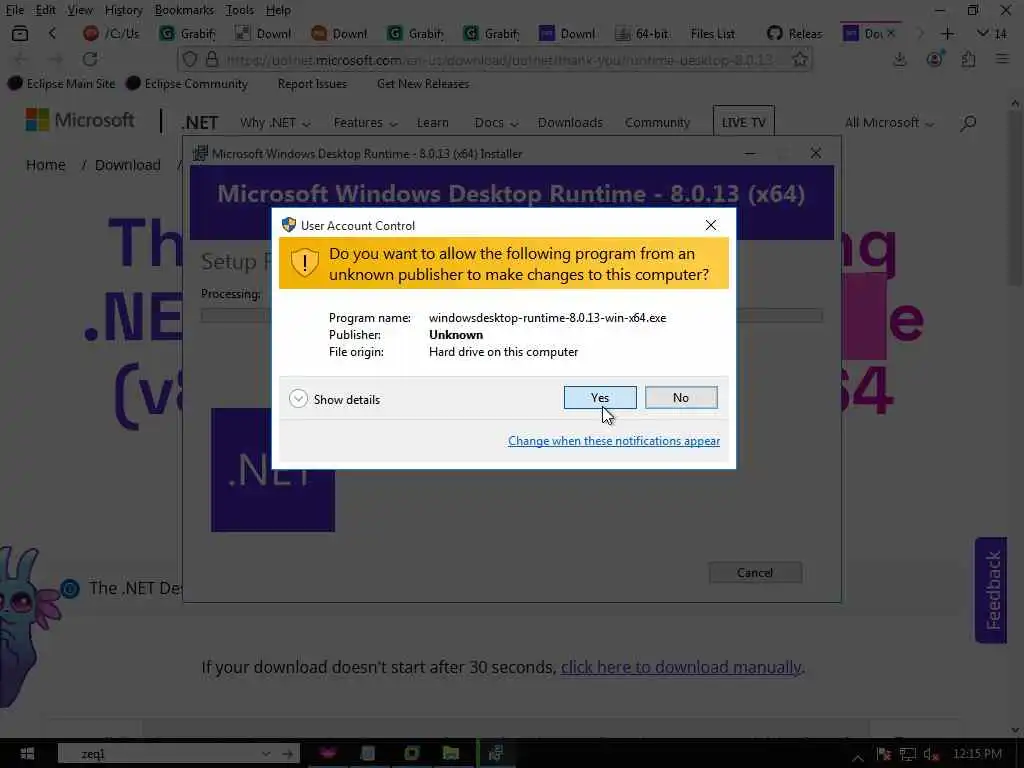This screenshot has width=1024, height=768.
Task: Open a new tab with plus button
Action: pyautogui.click(x=947, y=33)
